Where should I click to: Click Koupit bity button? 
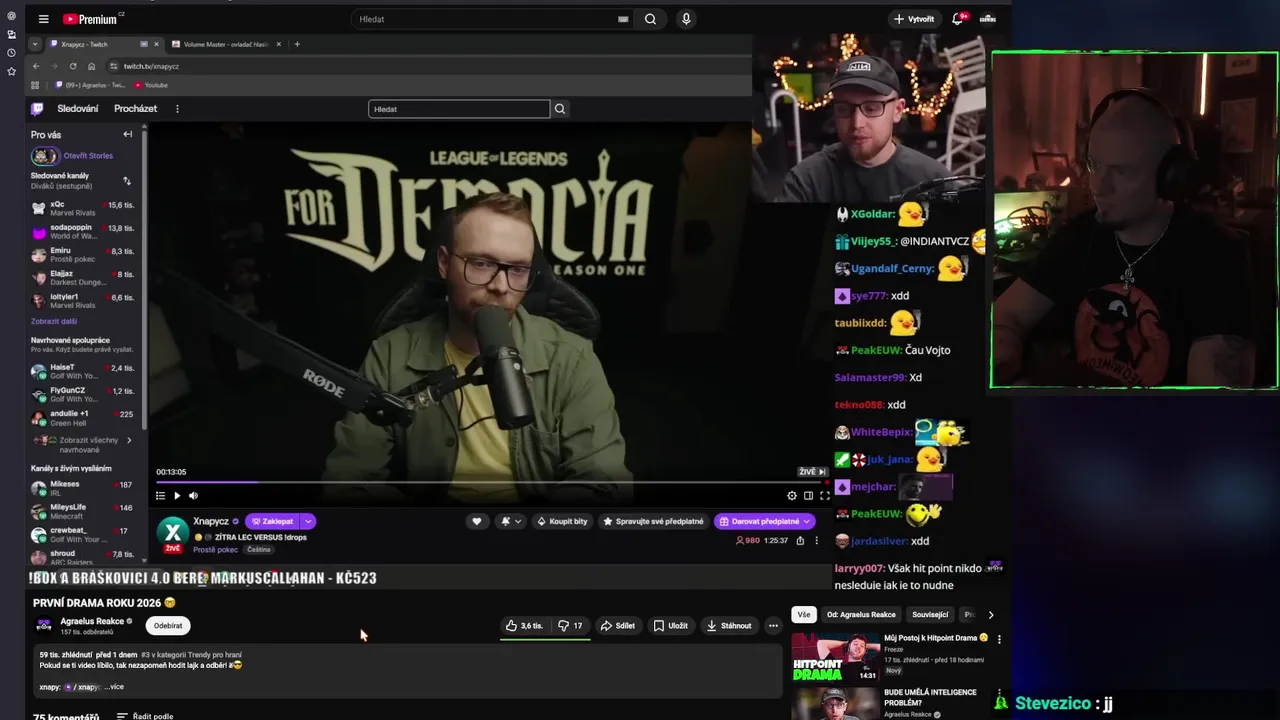(562, 521)
